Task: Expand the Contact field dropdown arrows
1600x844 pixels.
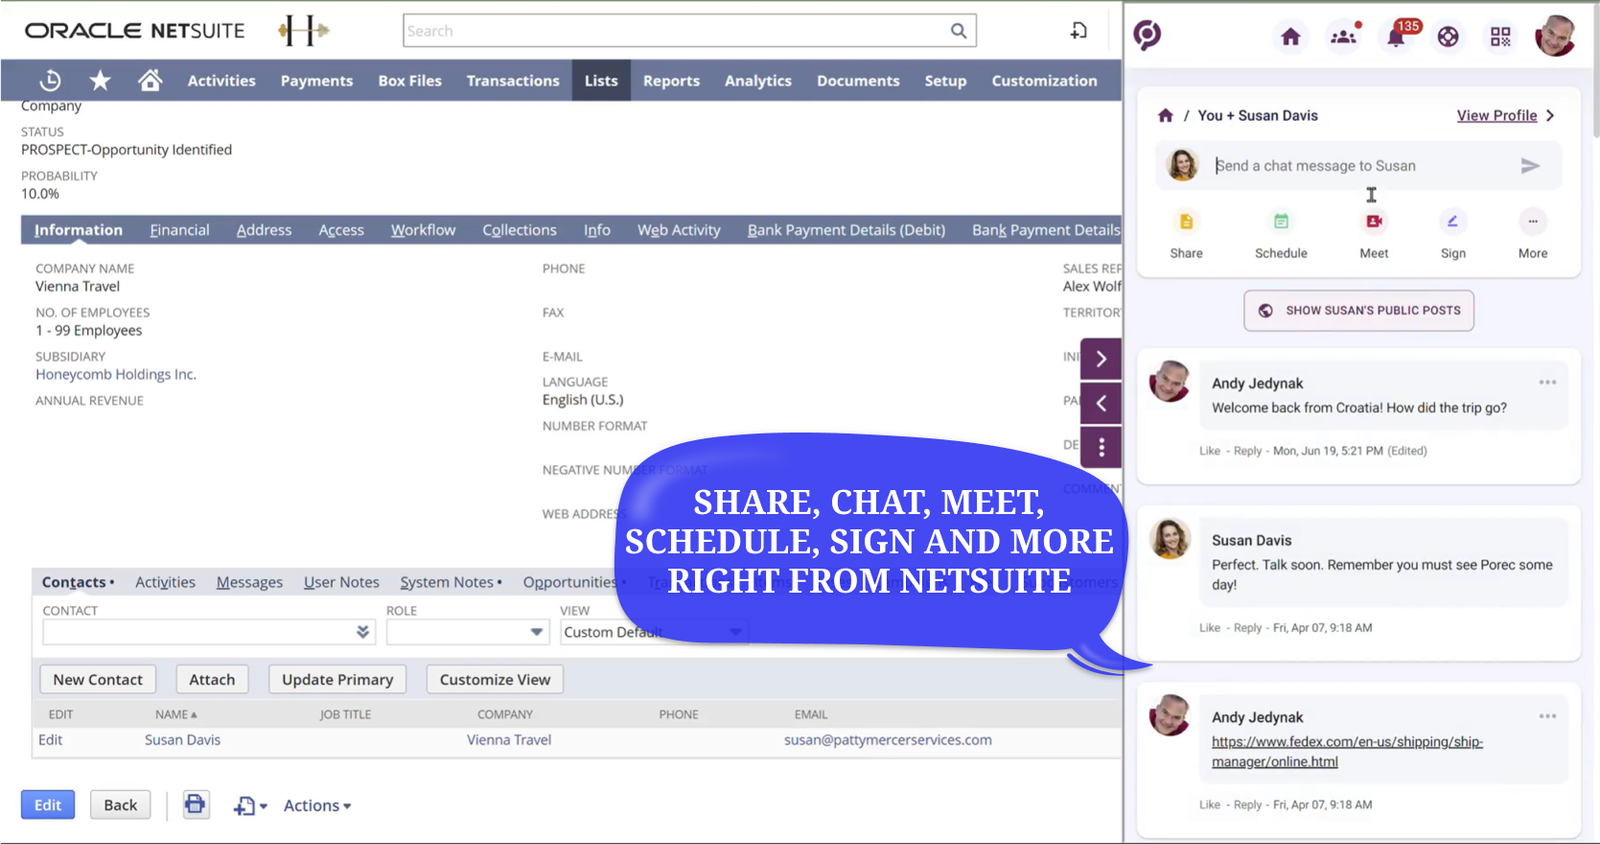Action: (x=363, y=632)
